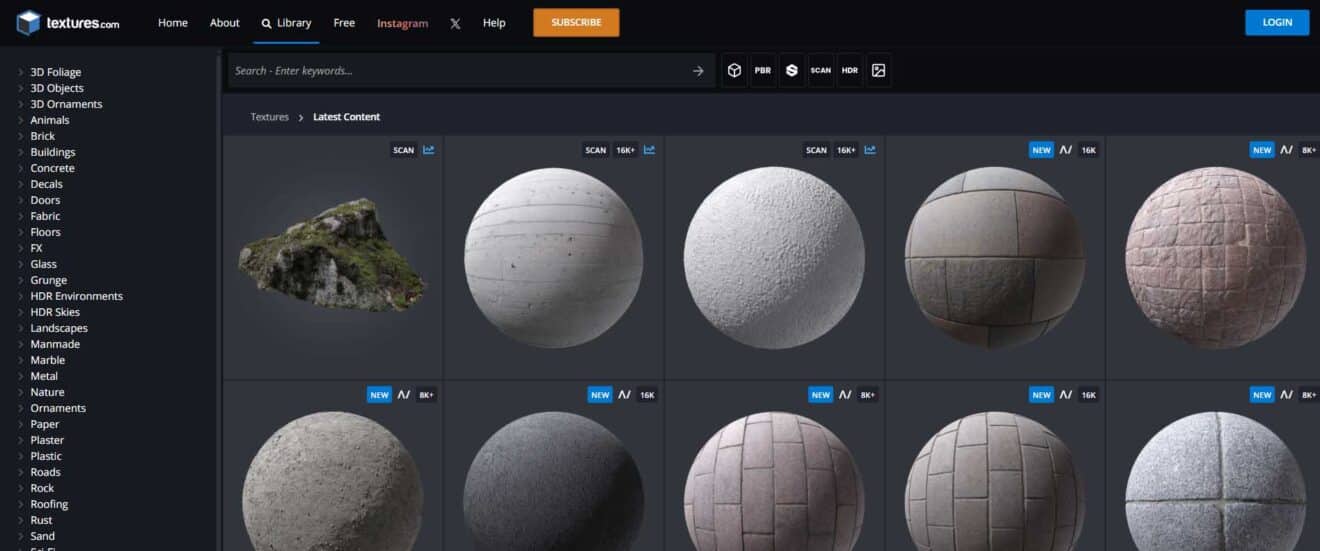Click the magnifier icon beside Library

(x=266, y=23)
